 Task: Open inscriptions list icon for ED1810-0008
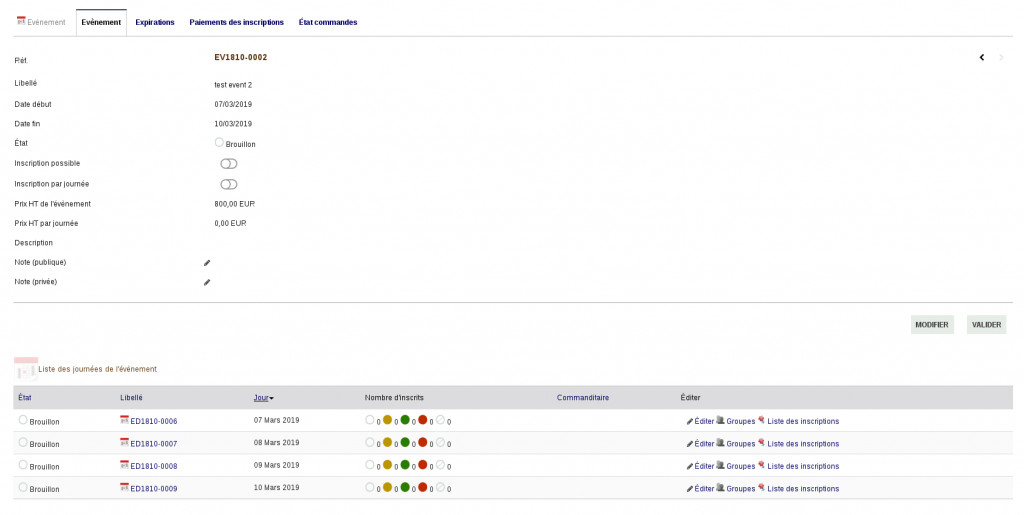pos(762,465)
